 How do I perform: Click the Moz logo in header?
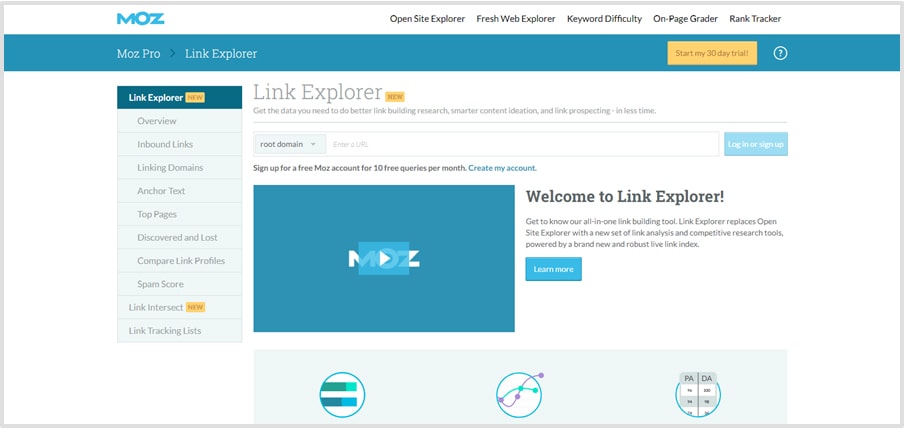point(140,18)
